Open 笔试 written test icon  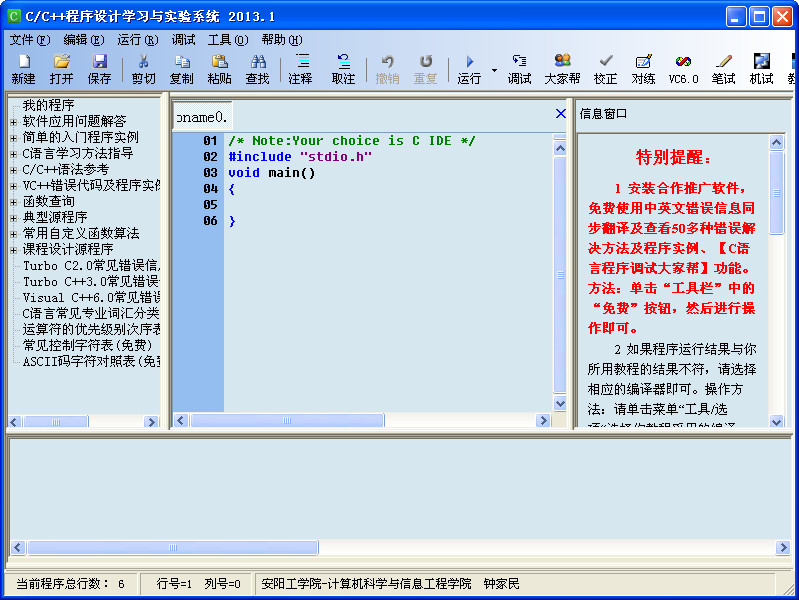click(x=724, y=69)
